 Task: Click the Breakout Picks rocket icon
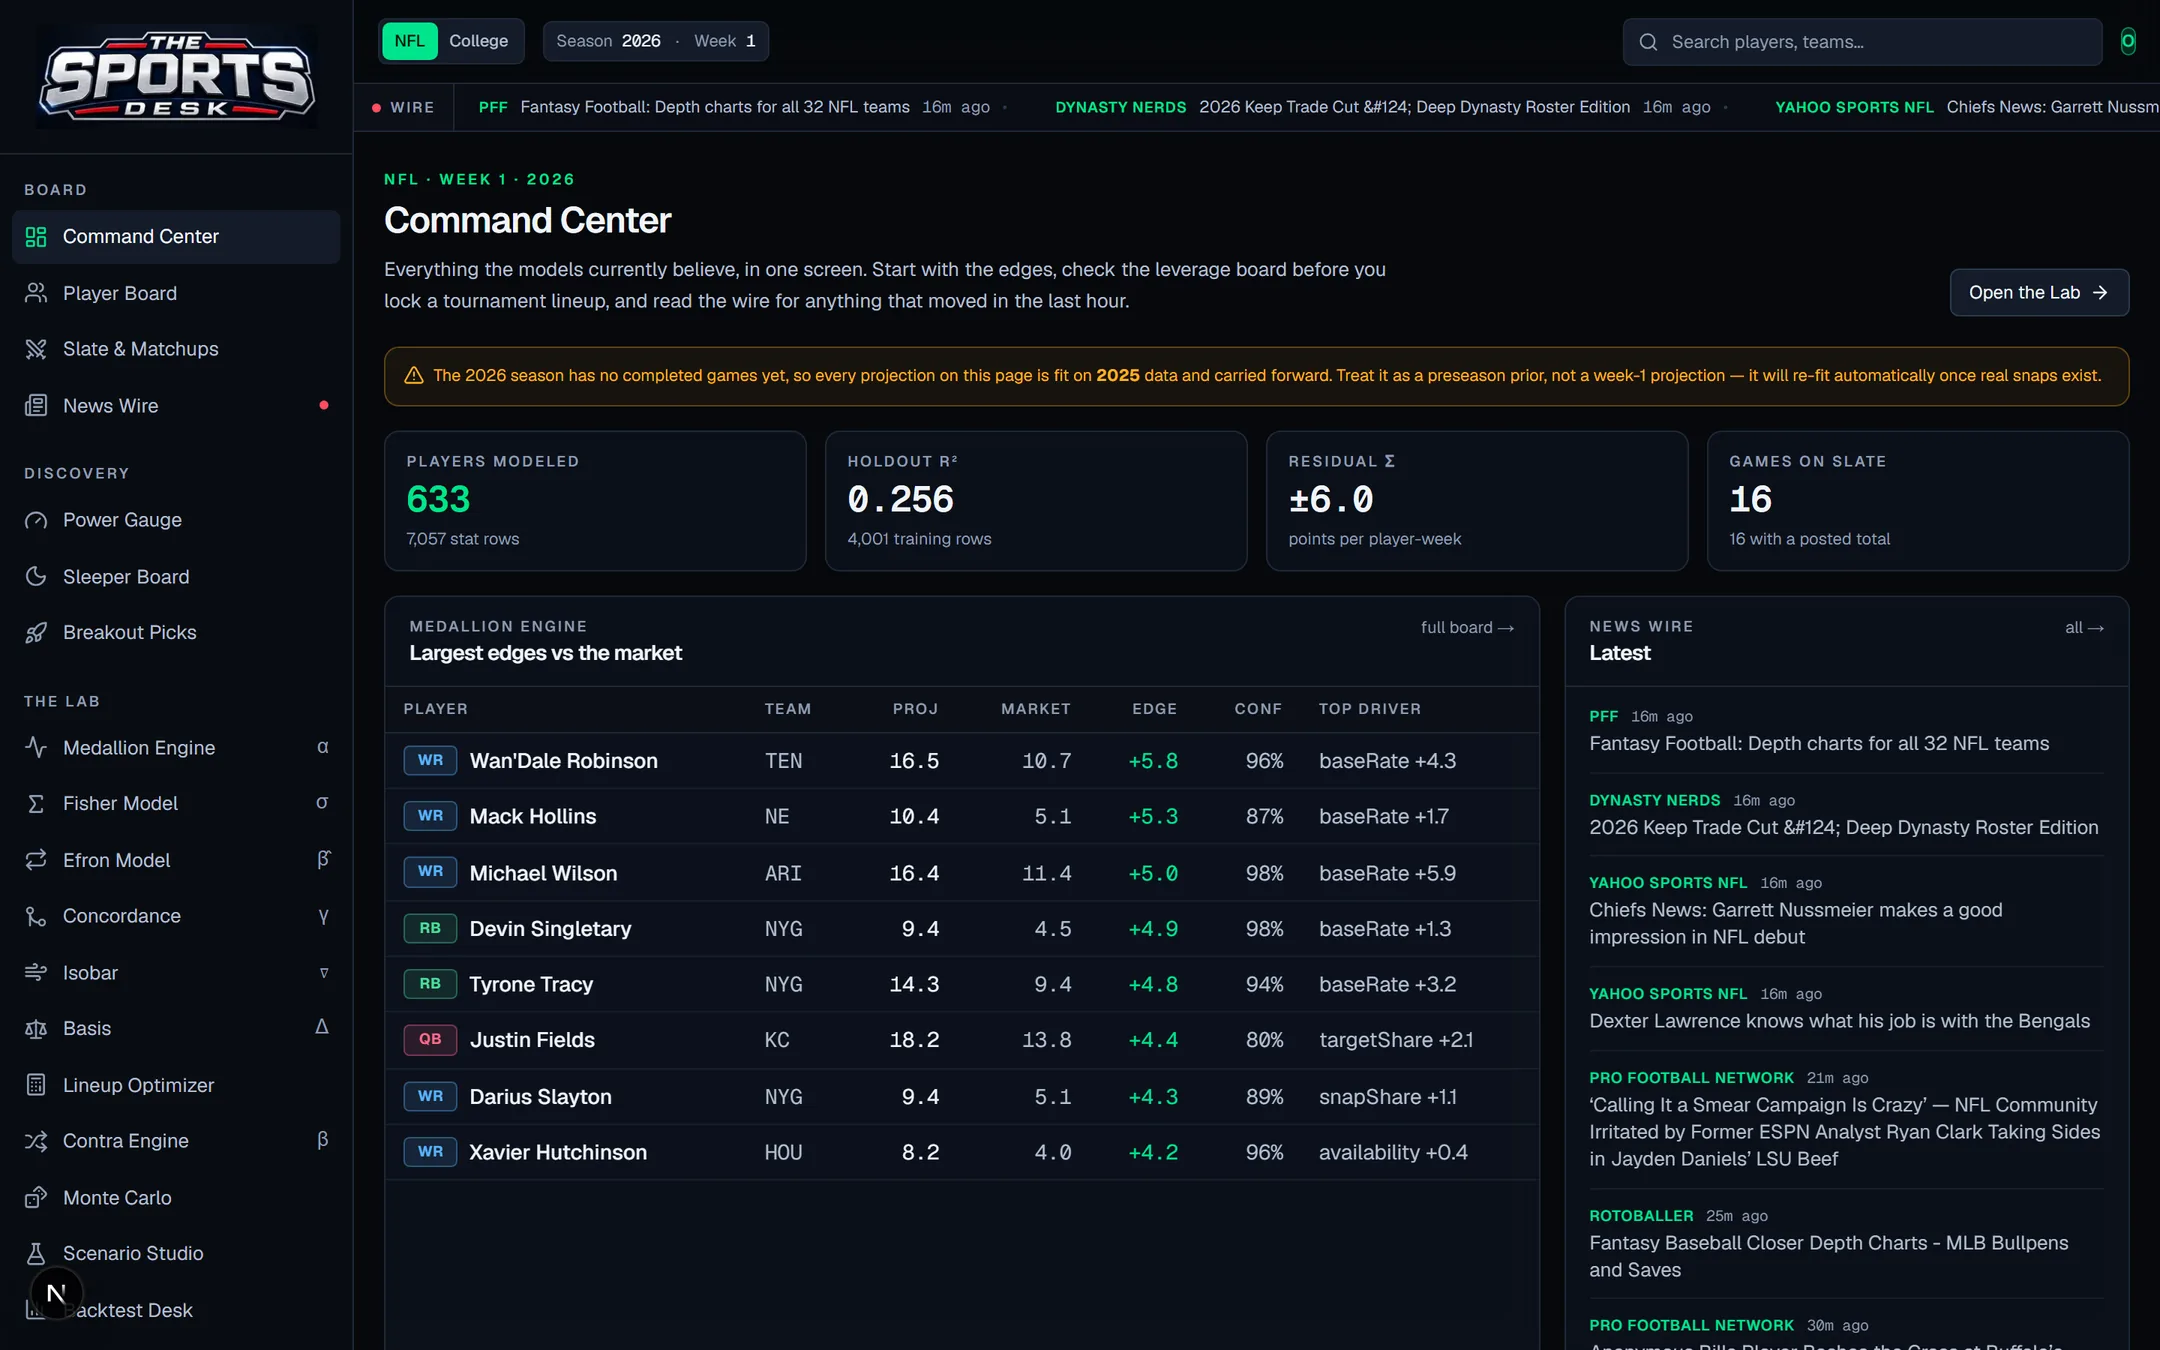click(x=36, y=633)
